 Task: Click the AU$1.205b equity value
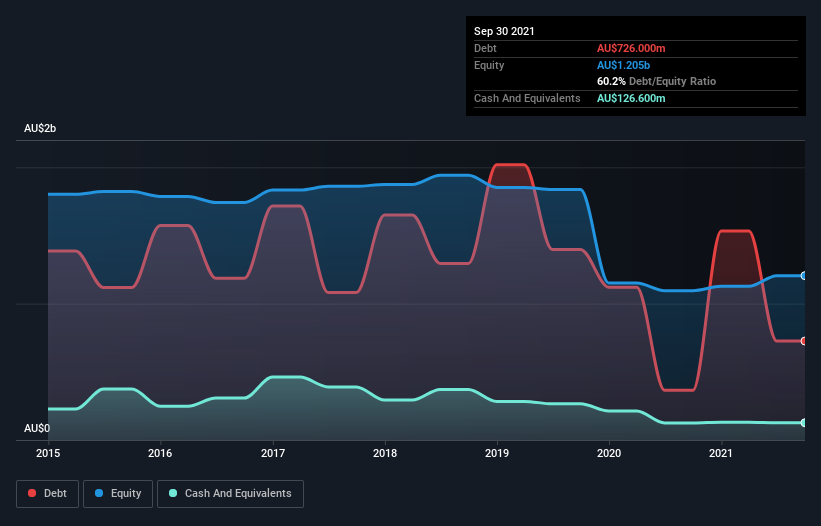coord(623,65)
